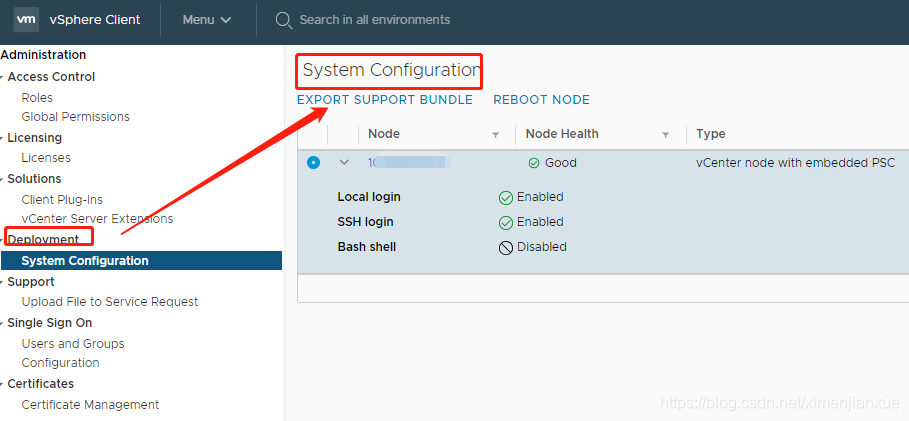Click the System Configuration page title

tap(391, 70)
